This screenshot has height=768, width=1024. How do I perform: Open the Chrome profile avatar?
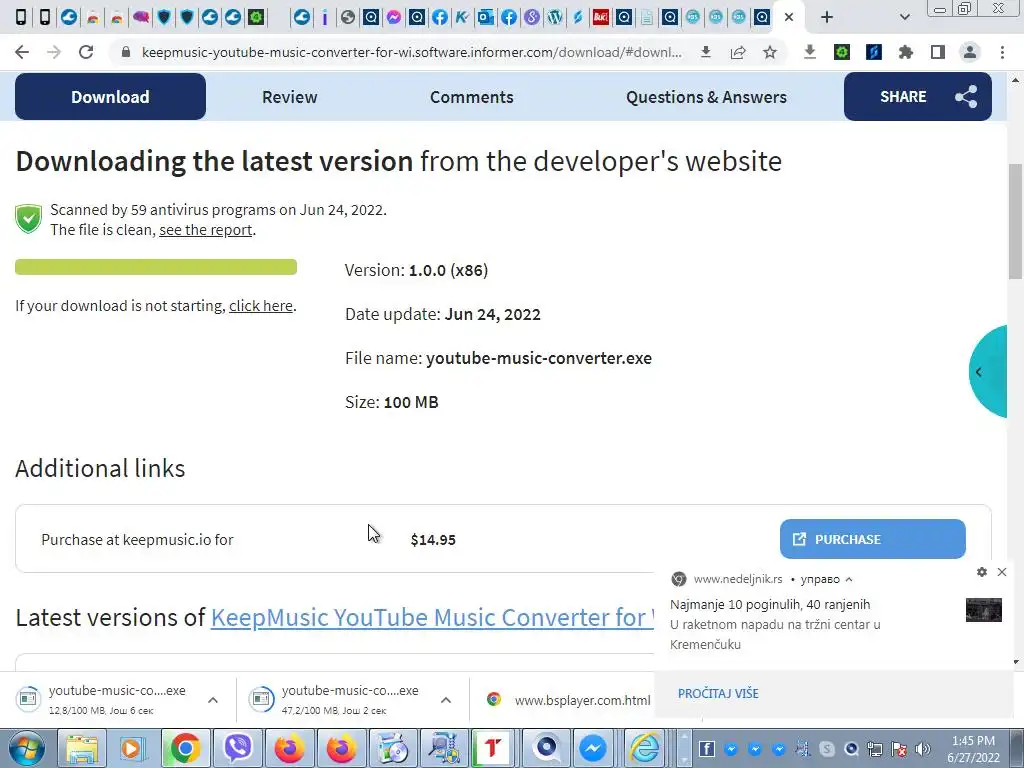pyautogui.click(x=970, y=52)
